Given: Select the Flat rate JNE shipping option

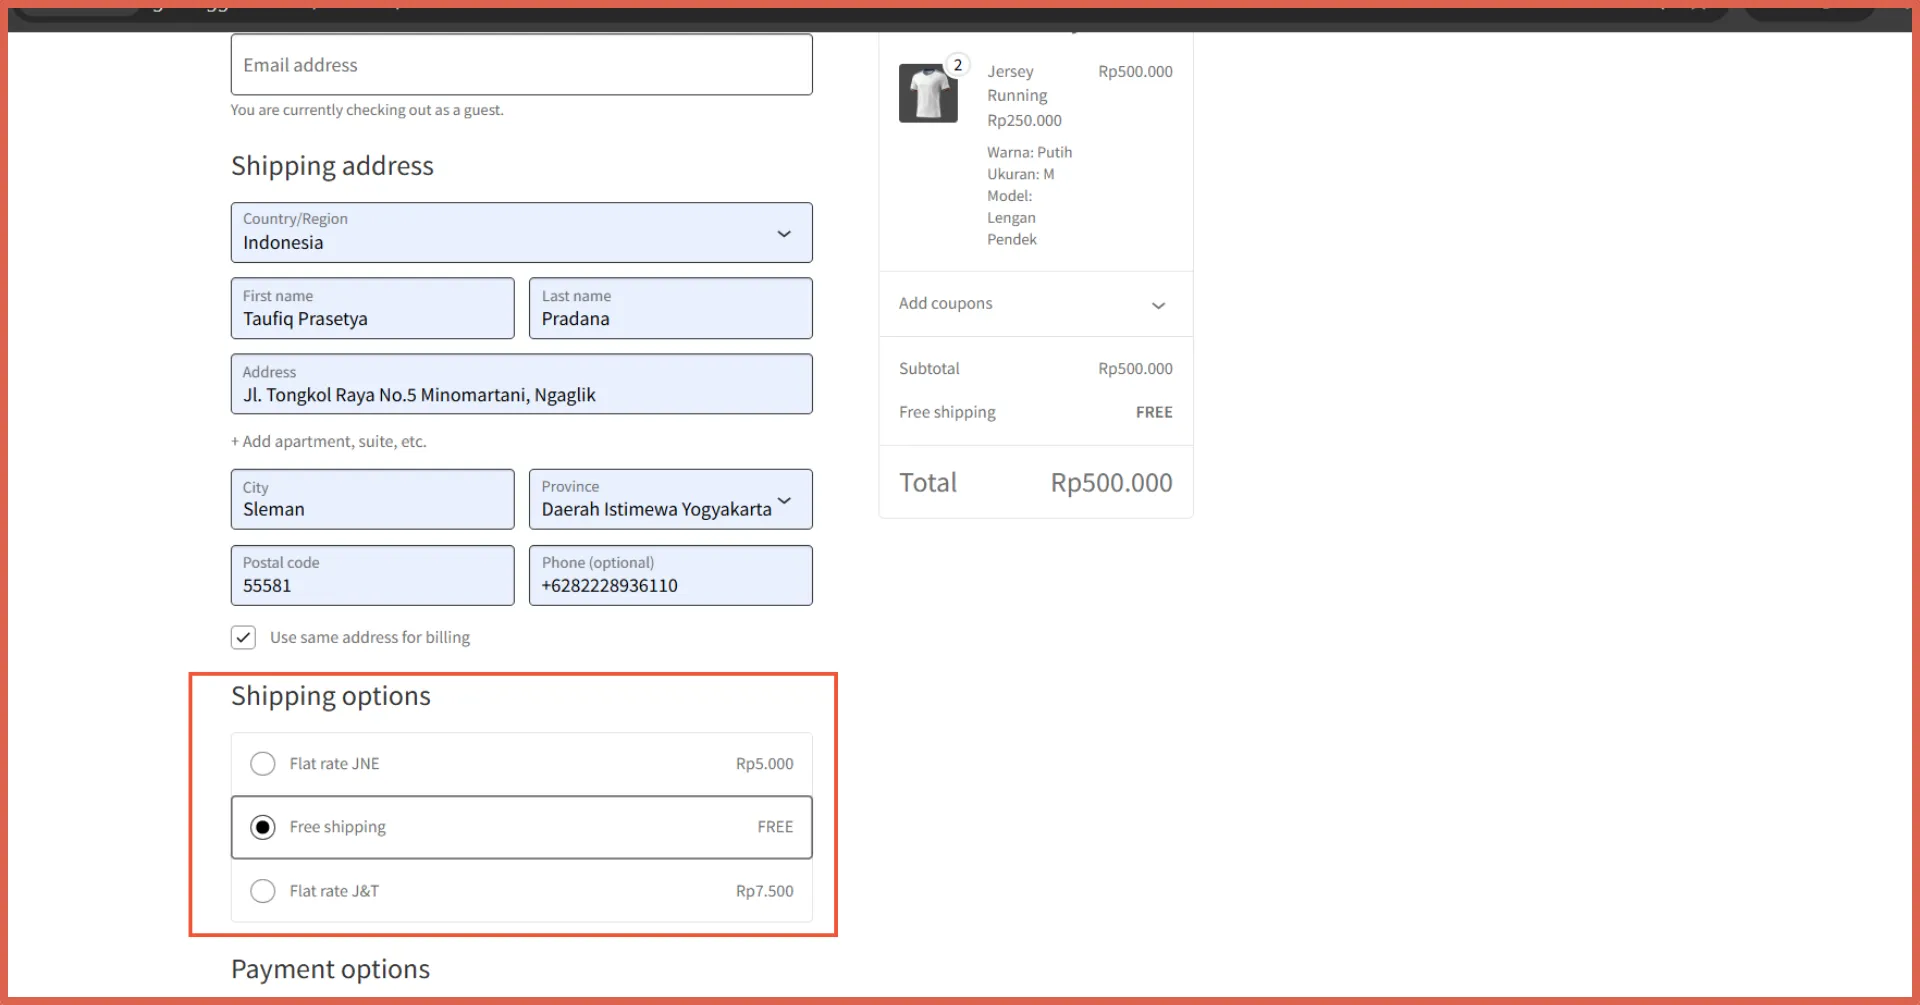Looking at the screenshot, I should coord(263,764).
